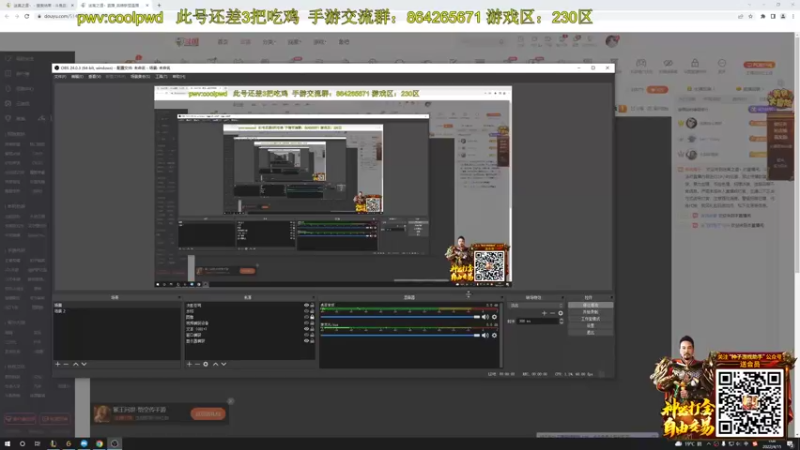This screenshot has width=800, height=450.
Task: Remove selected source with minus icon in Sources panel
Action: tap(197, 364)
